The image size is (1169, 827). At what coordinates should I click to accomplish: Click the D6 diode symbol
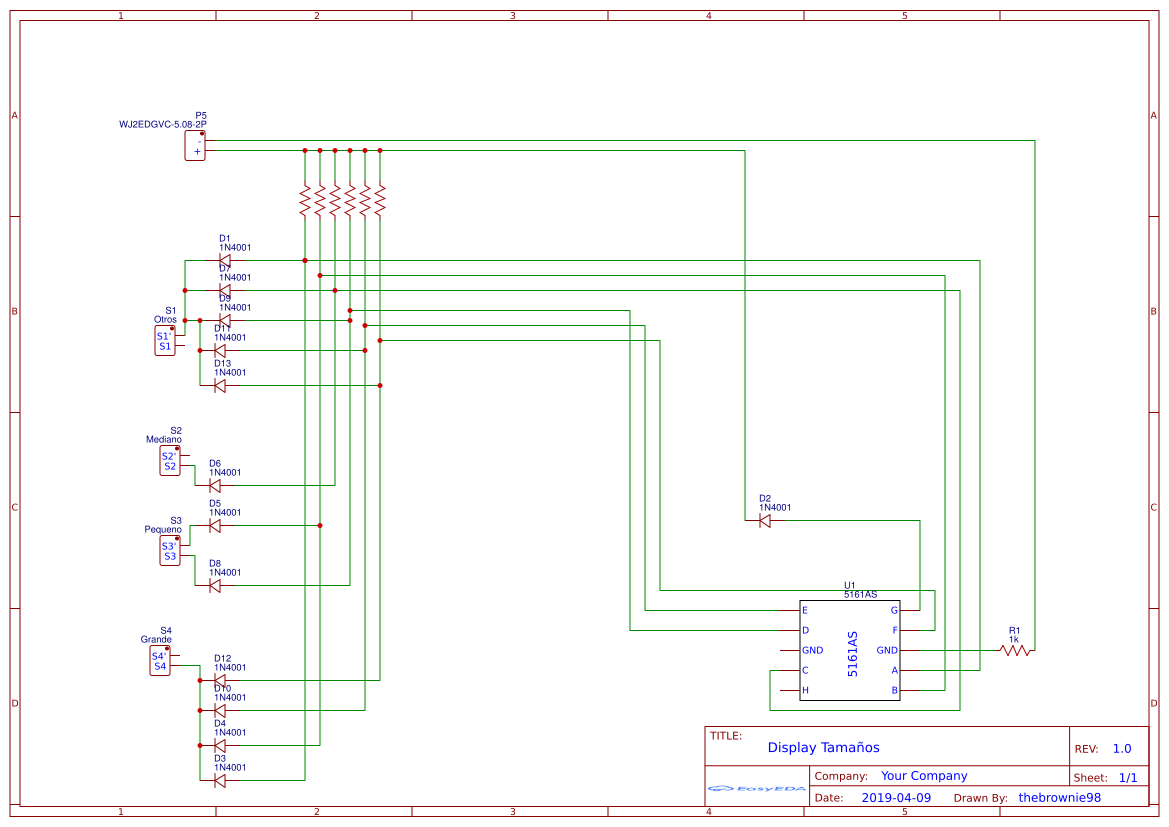(x=214, y=486)
